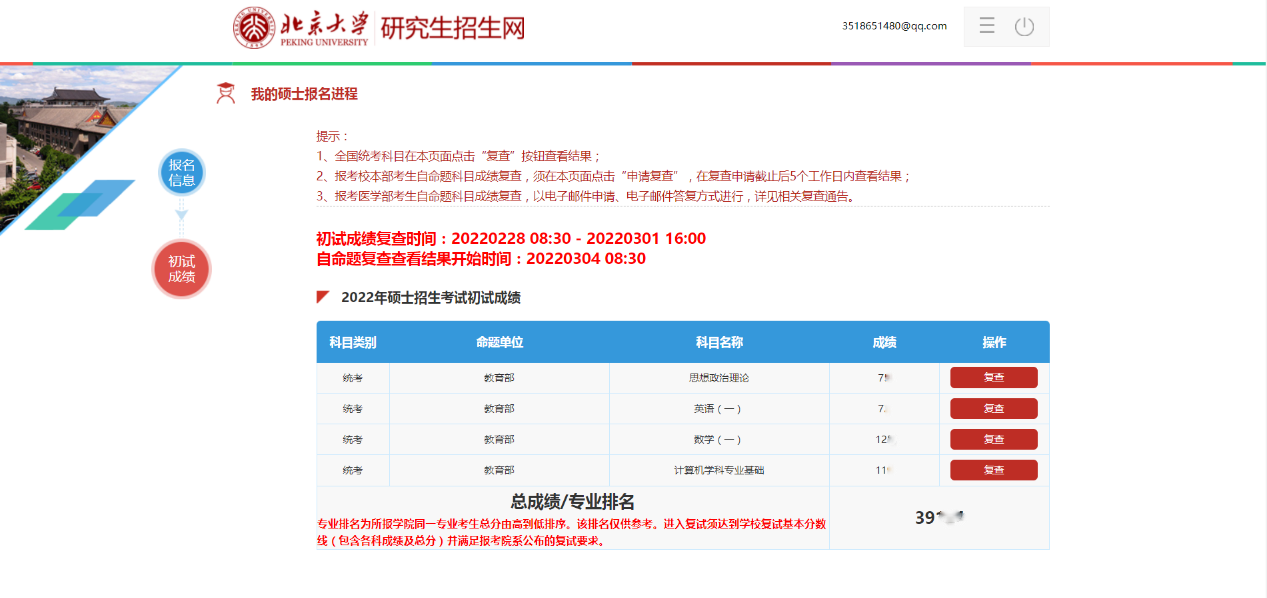Click 复查 for 思想政治理论
The image size is (1267, 598).
click(x=993, y=377)
